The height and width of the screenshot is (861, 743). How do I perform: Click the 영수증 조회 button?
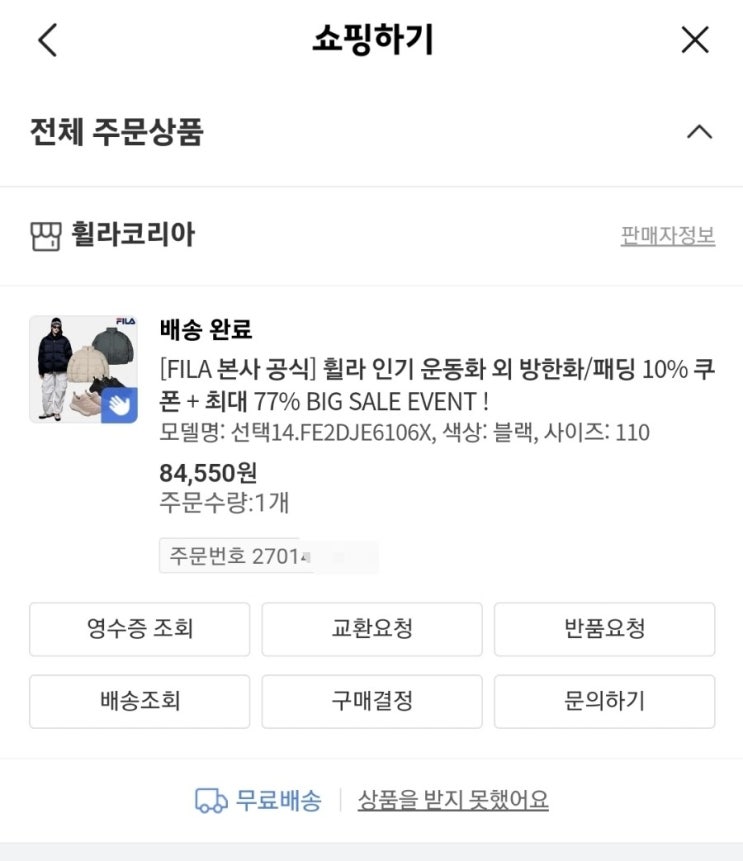[139, 629]
